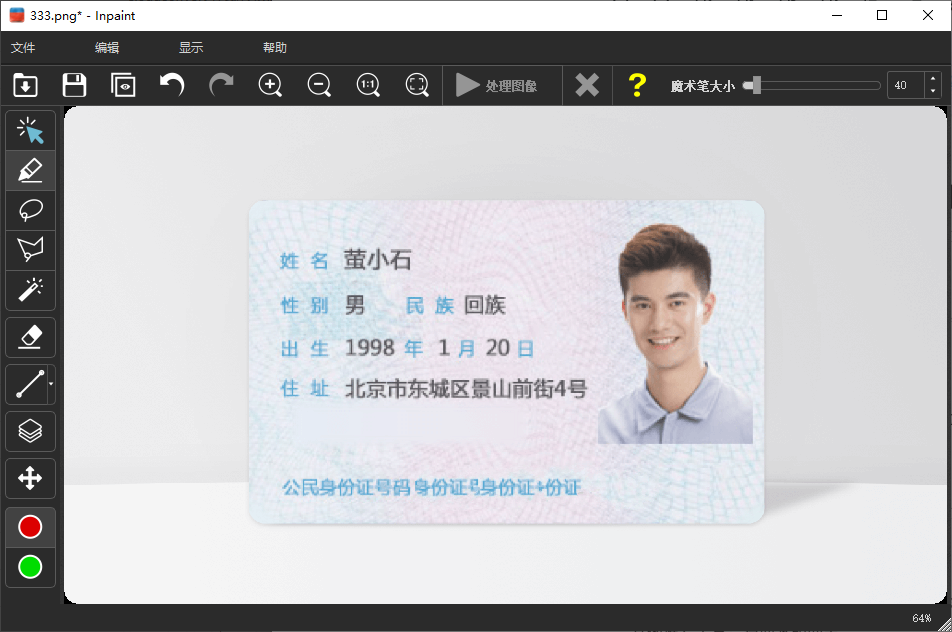Select the smart selection cursor tool
952x632 pixels.
[x=30, y=131]
